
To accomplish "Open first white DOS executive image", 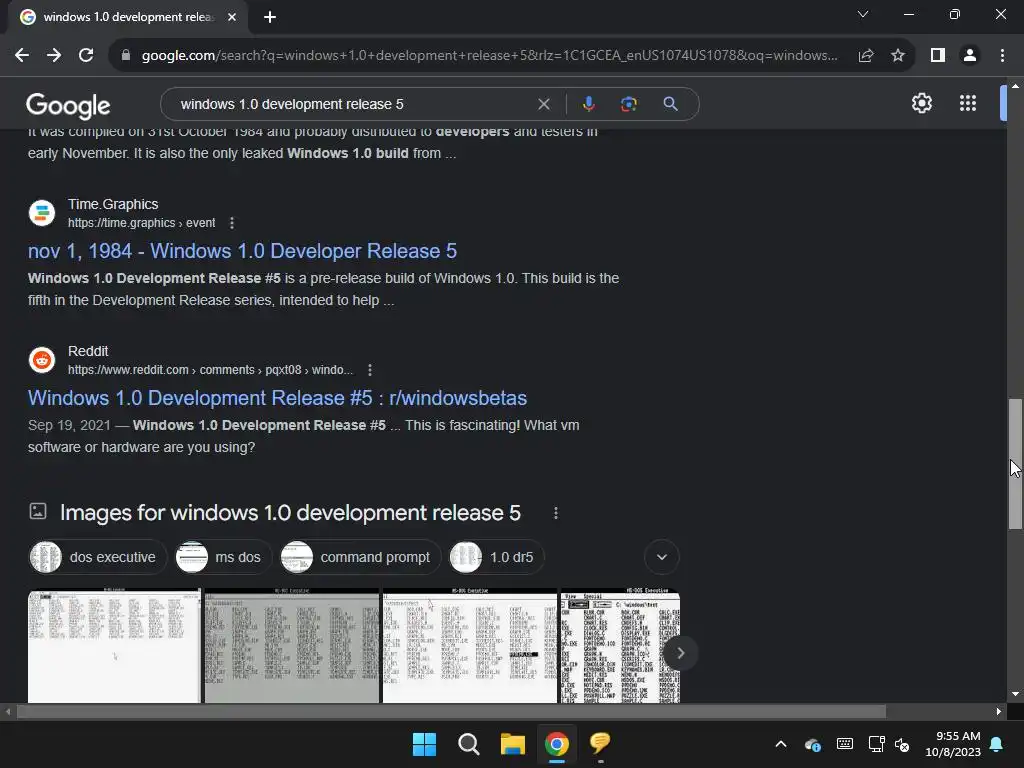I will point(114,646).
